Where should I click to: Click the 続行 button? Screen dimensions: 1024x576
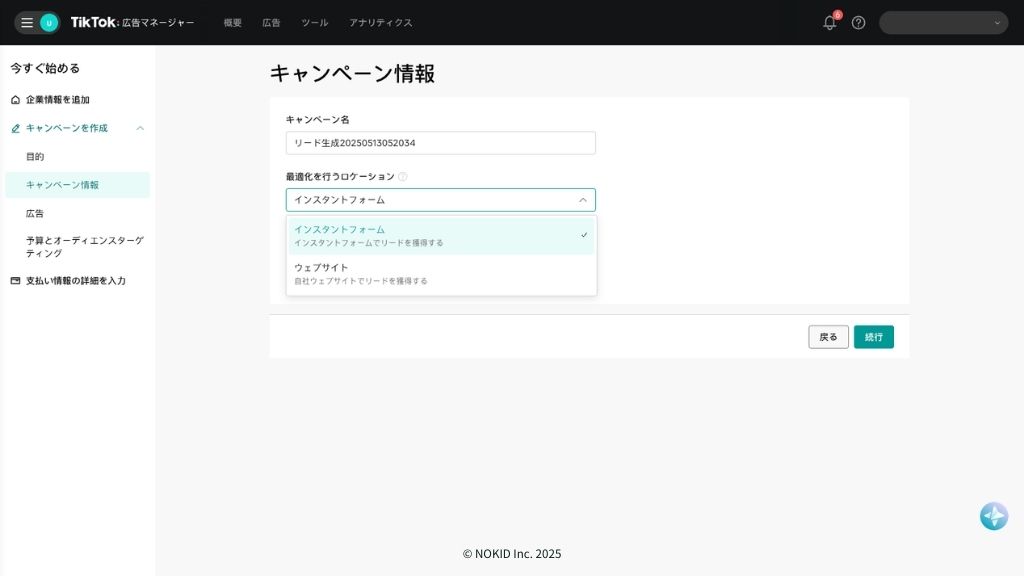pos(874,337)
